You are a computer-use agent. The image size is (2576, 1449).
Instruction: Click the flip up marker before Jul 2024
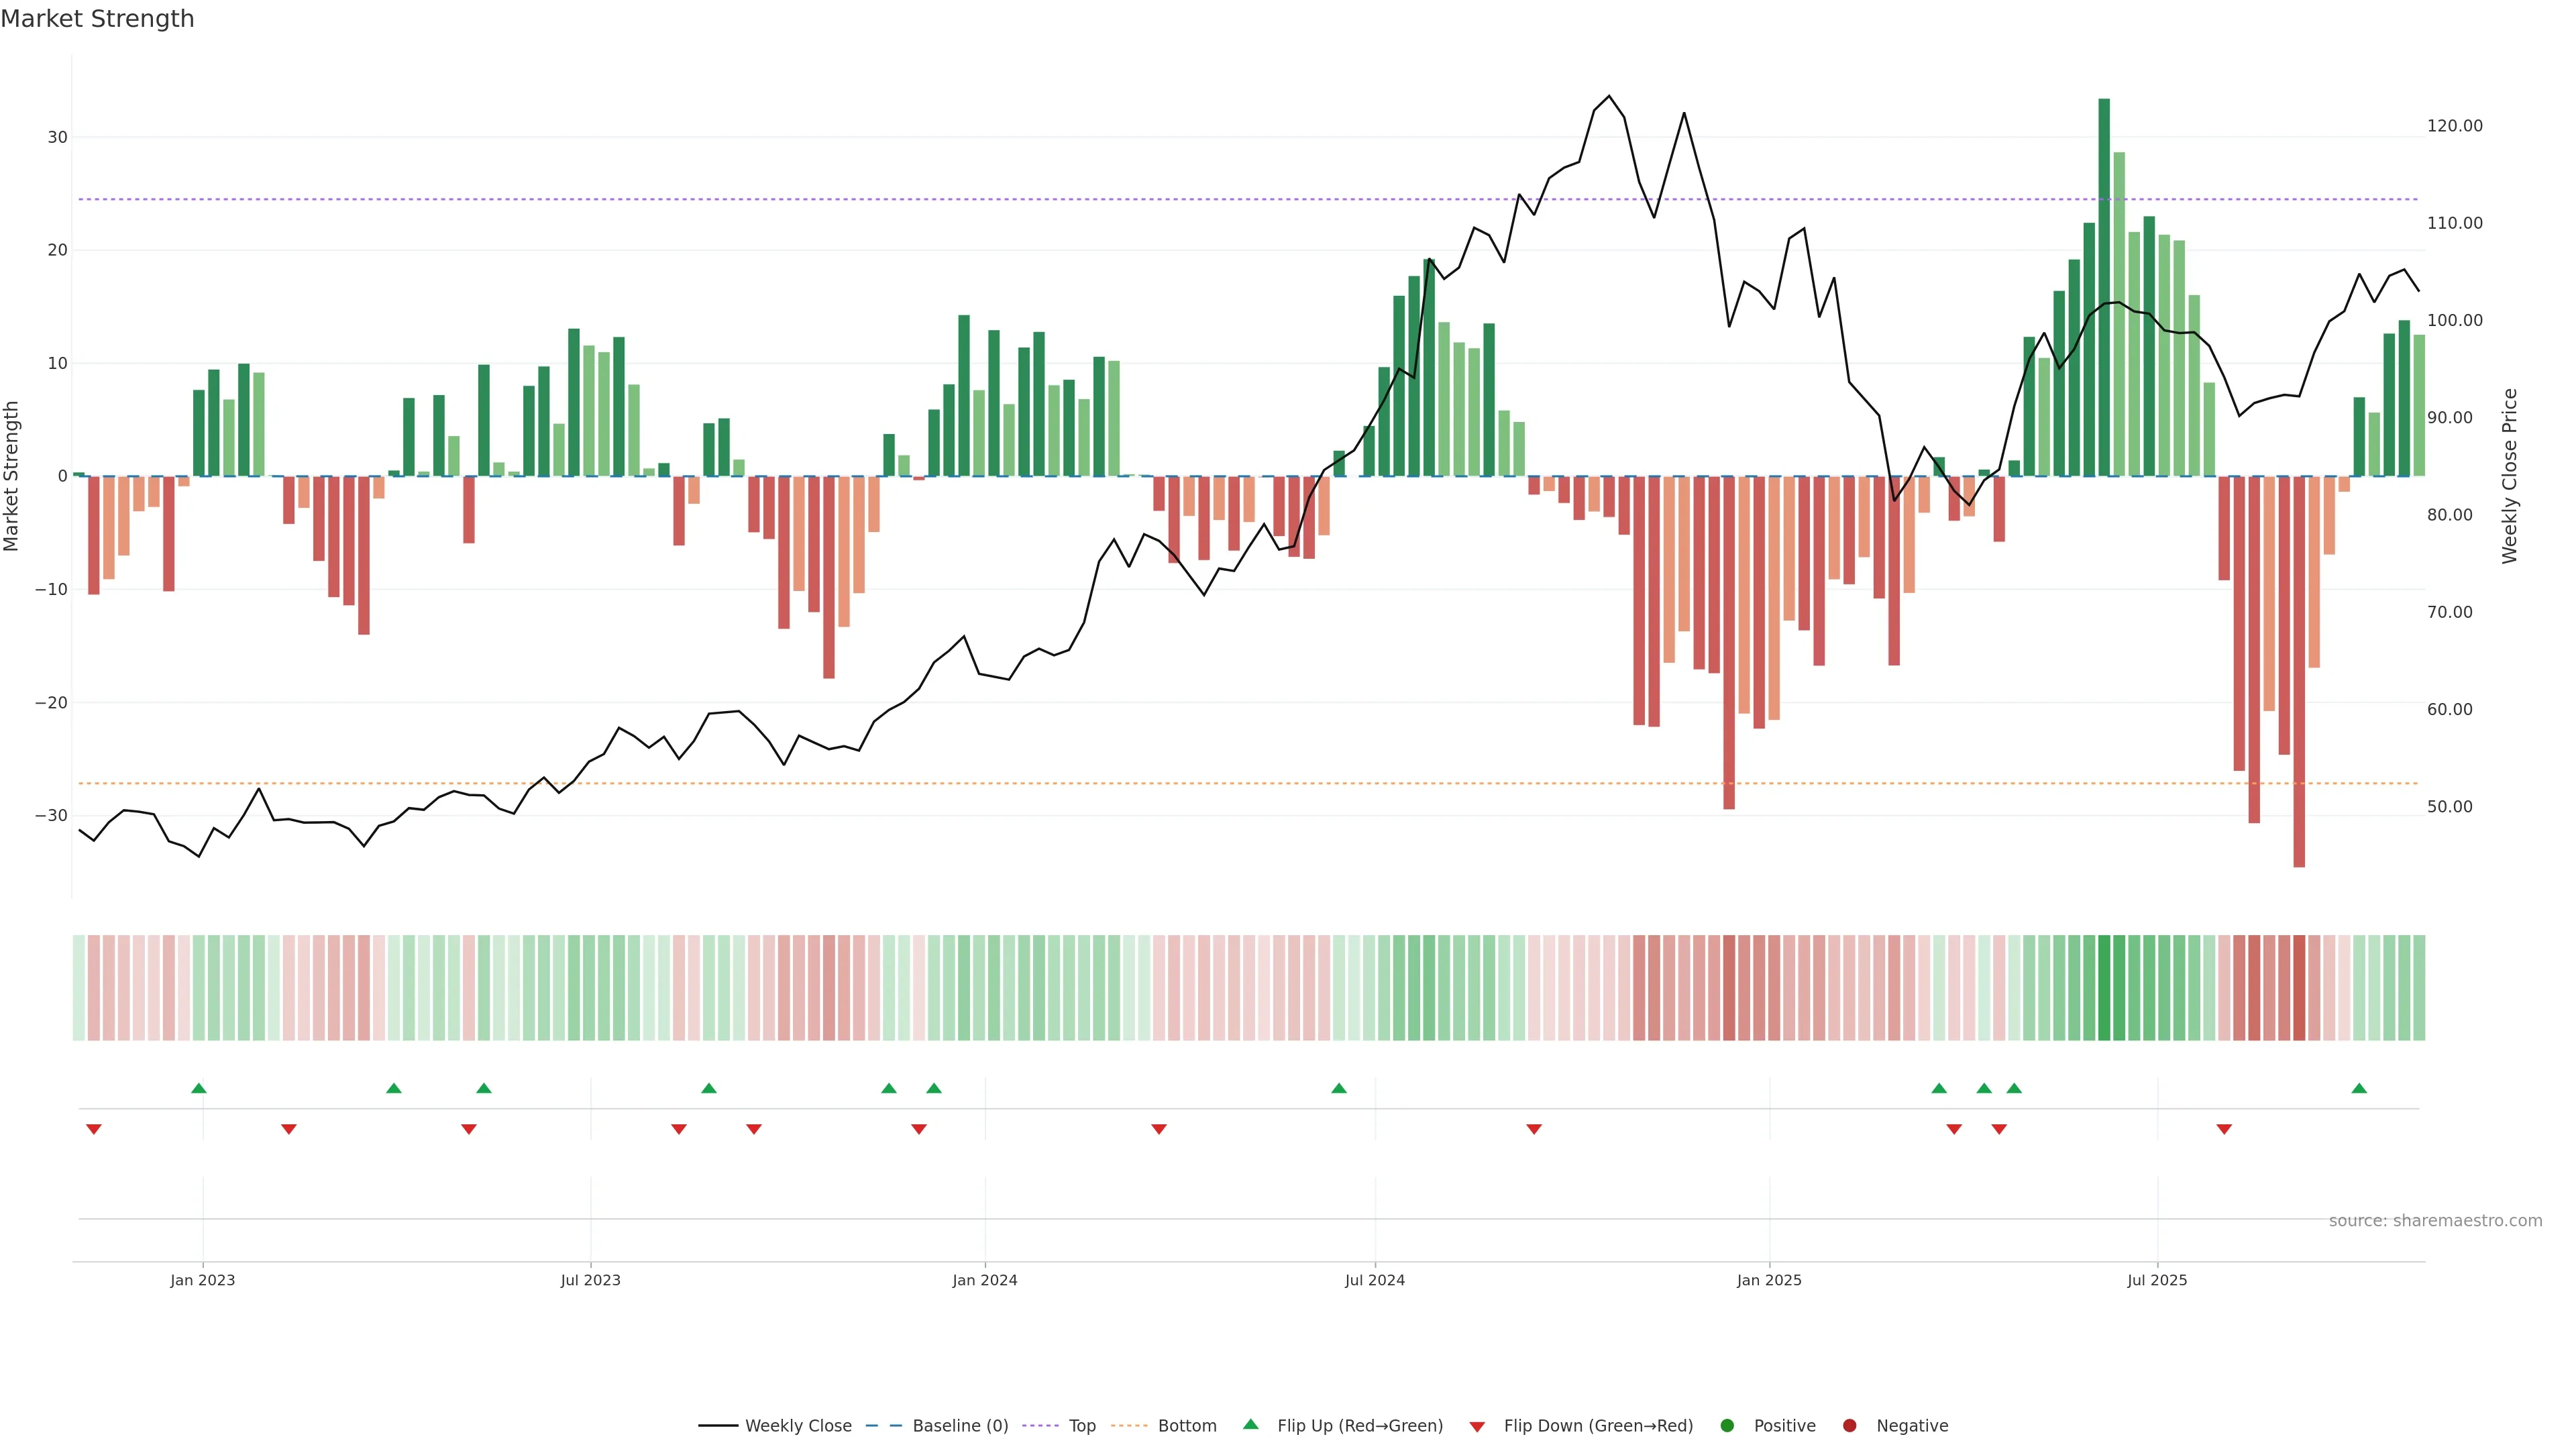(1339, 1088)
